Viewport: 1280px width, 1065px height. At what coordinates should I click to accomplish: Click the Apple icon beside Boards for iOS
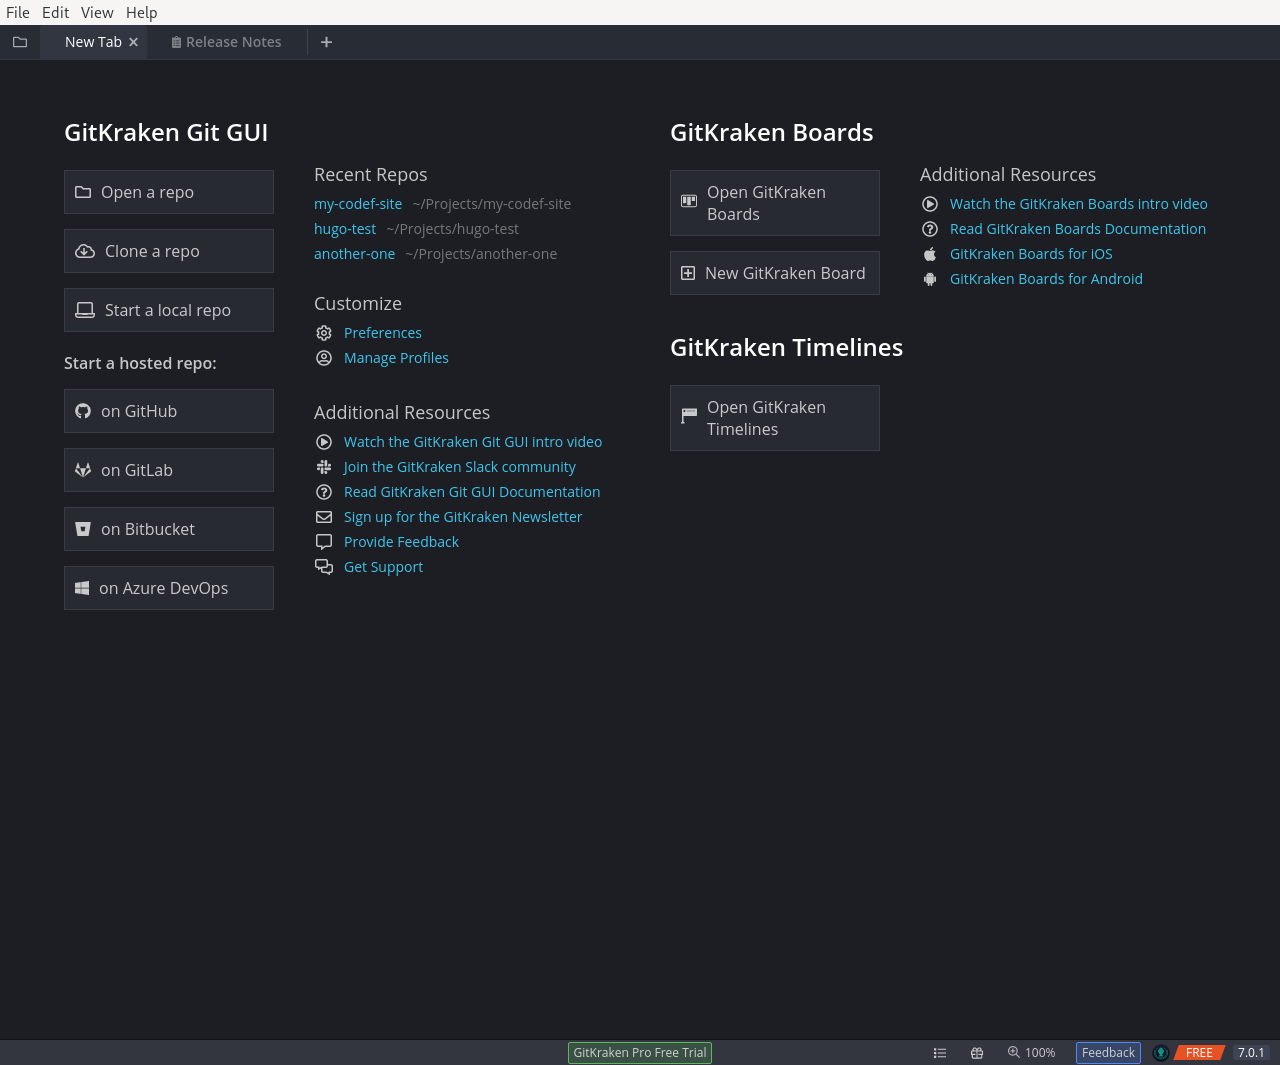click(930, 254)
